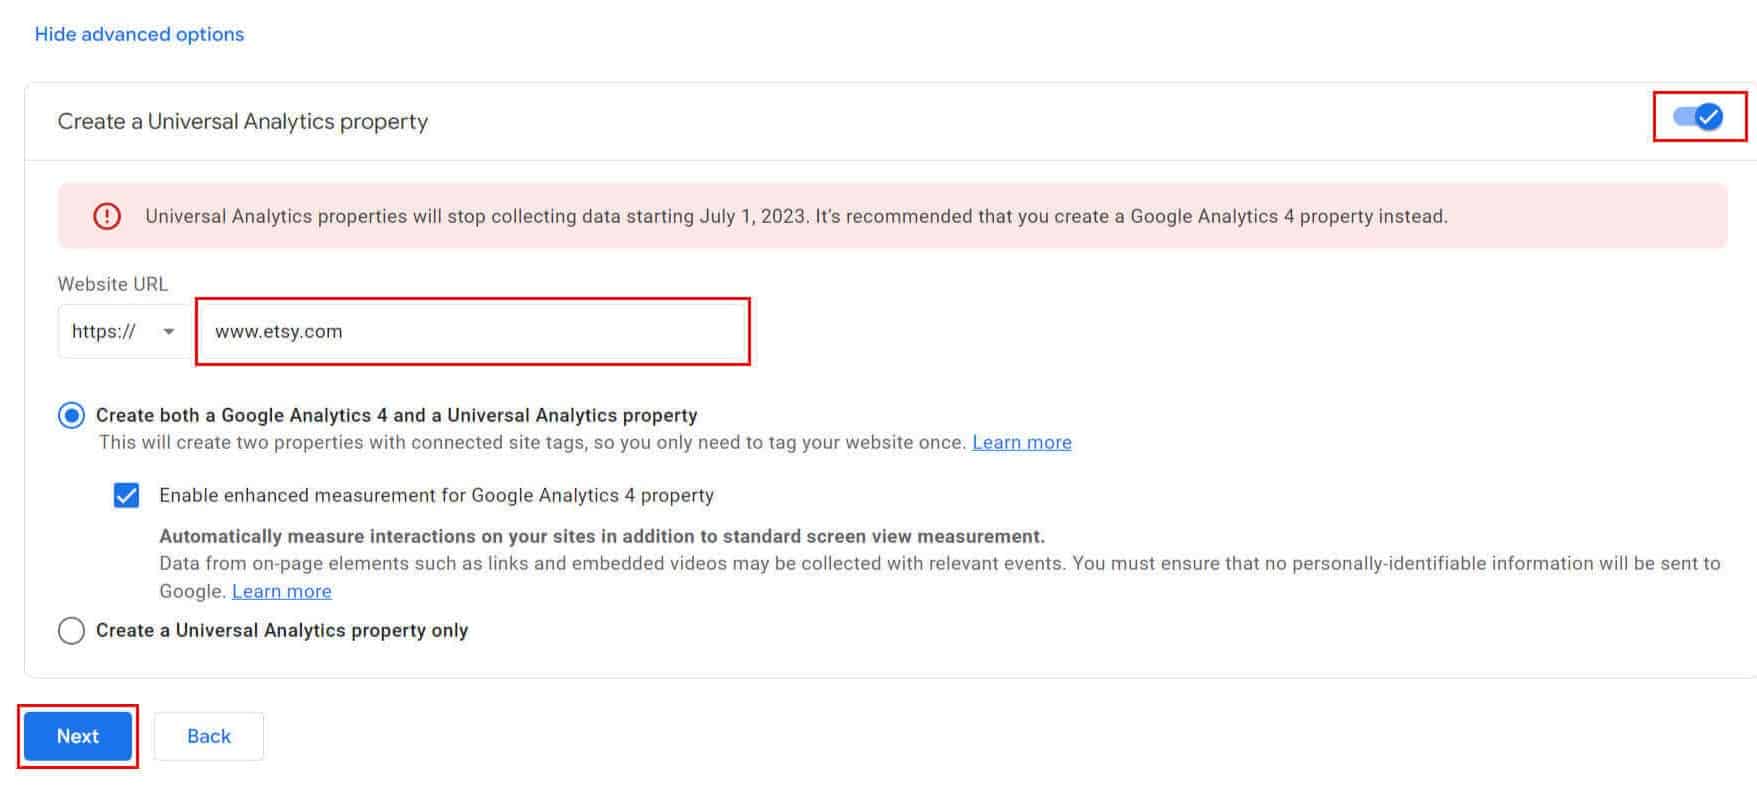1757x798 pixels.
Task: Choose the Universal Analytics only radio button
Action: (71, 630)
